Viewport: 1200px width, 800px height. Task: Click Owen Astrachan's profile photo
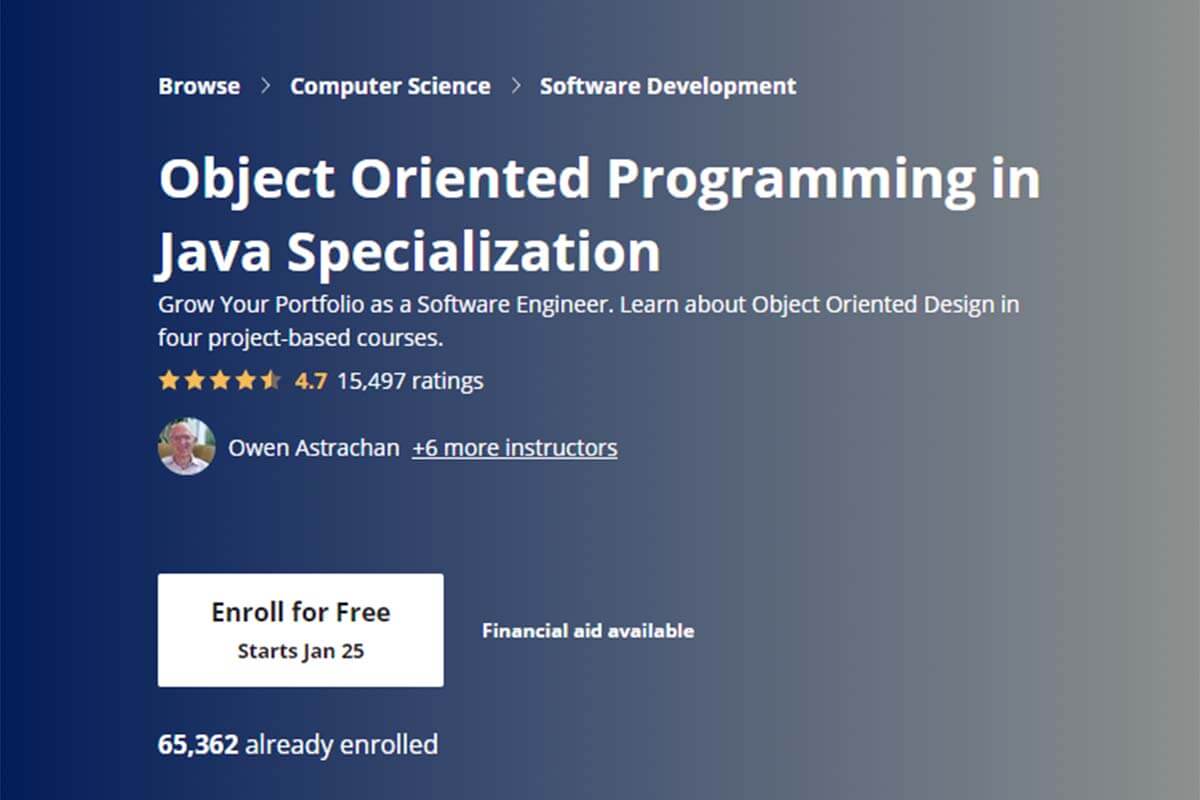click(x=186, y=447)
